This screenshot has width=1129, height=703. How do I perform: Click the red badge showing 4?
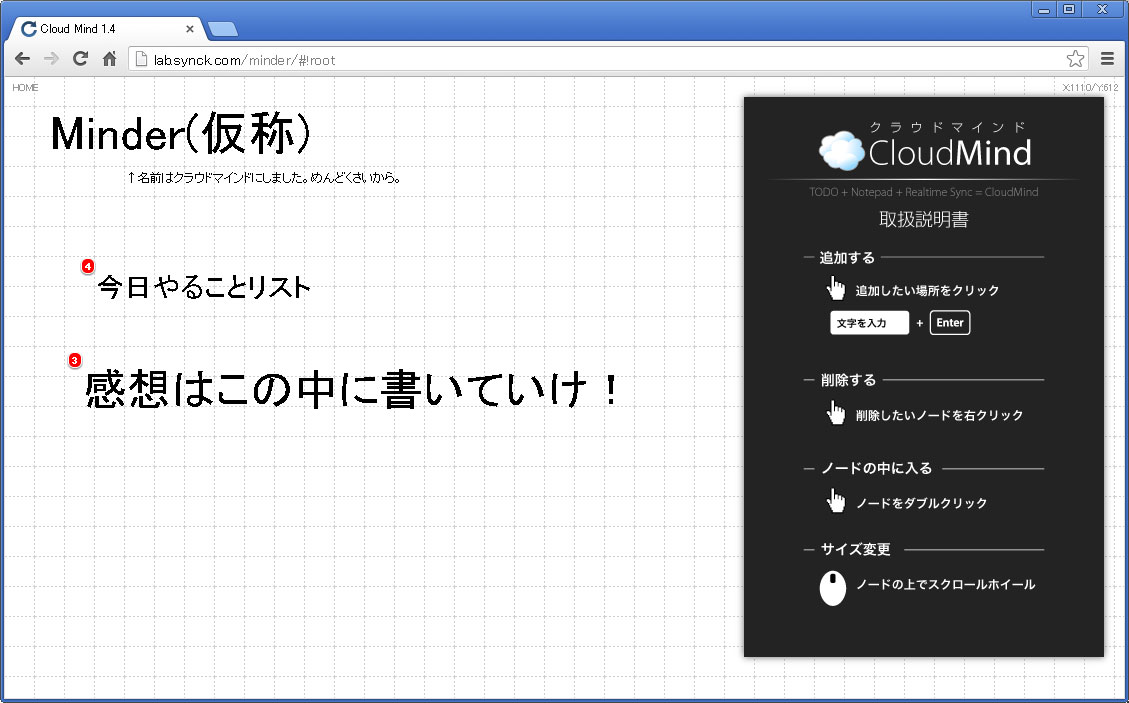88,267
